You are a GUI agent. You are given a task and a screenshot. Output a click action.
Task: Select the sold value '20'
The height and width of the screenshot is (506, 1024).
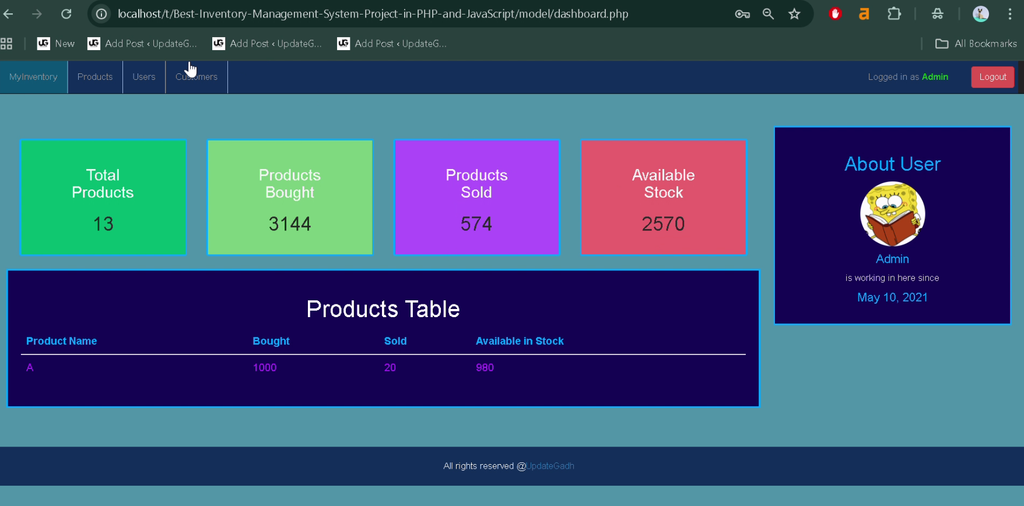(390, 368)
